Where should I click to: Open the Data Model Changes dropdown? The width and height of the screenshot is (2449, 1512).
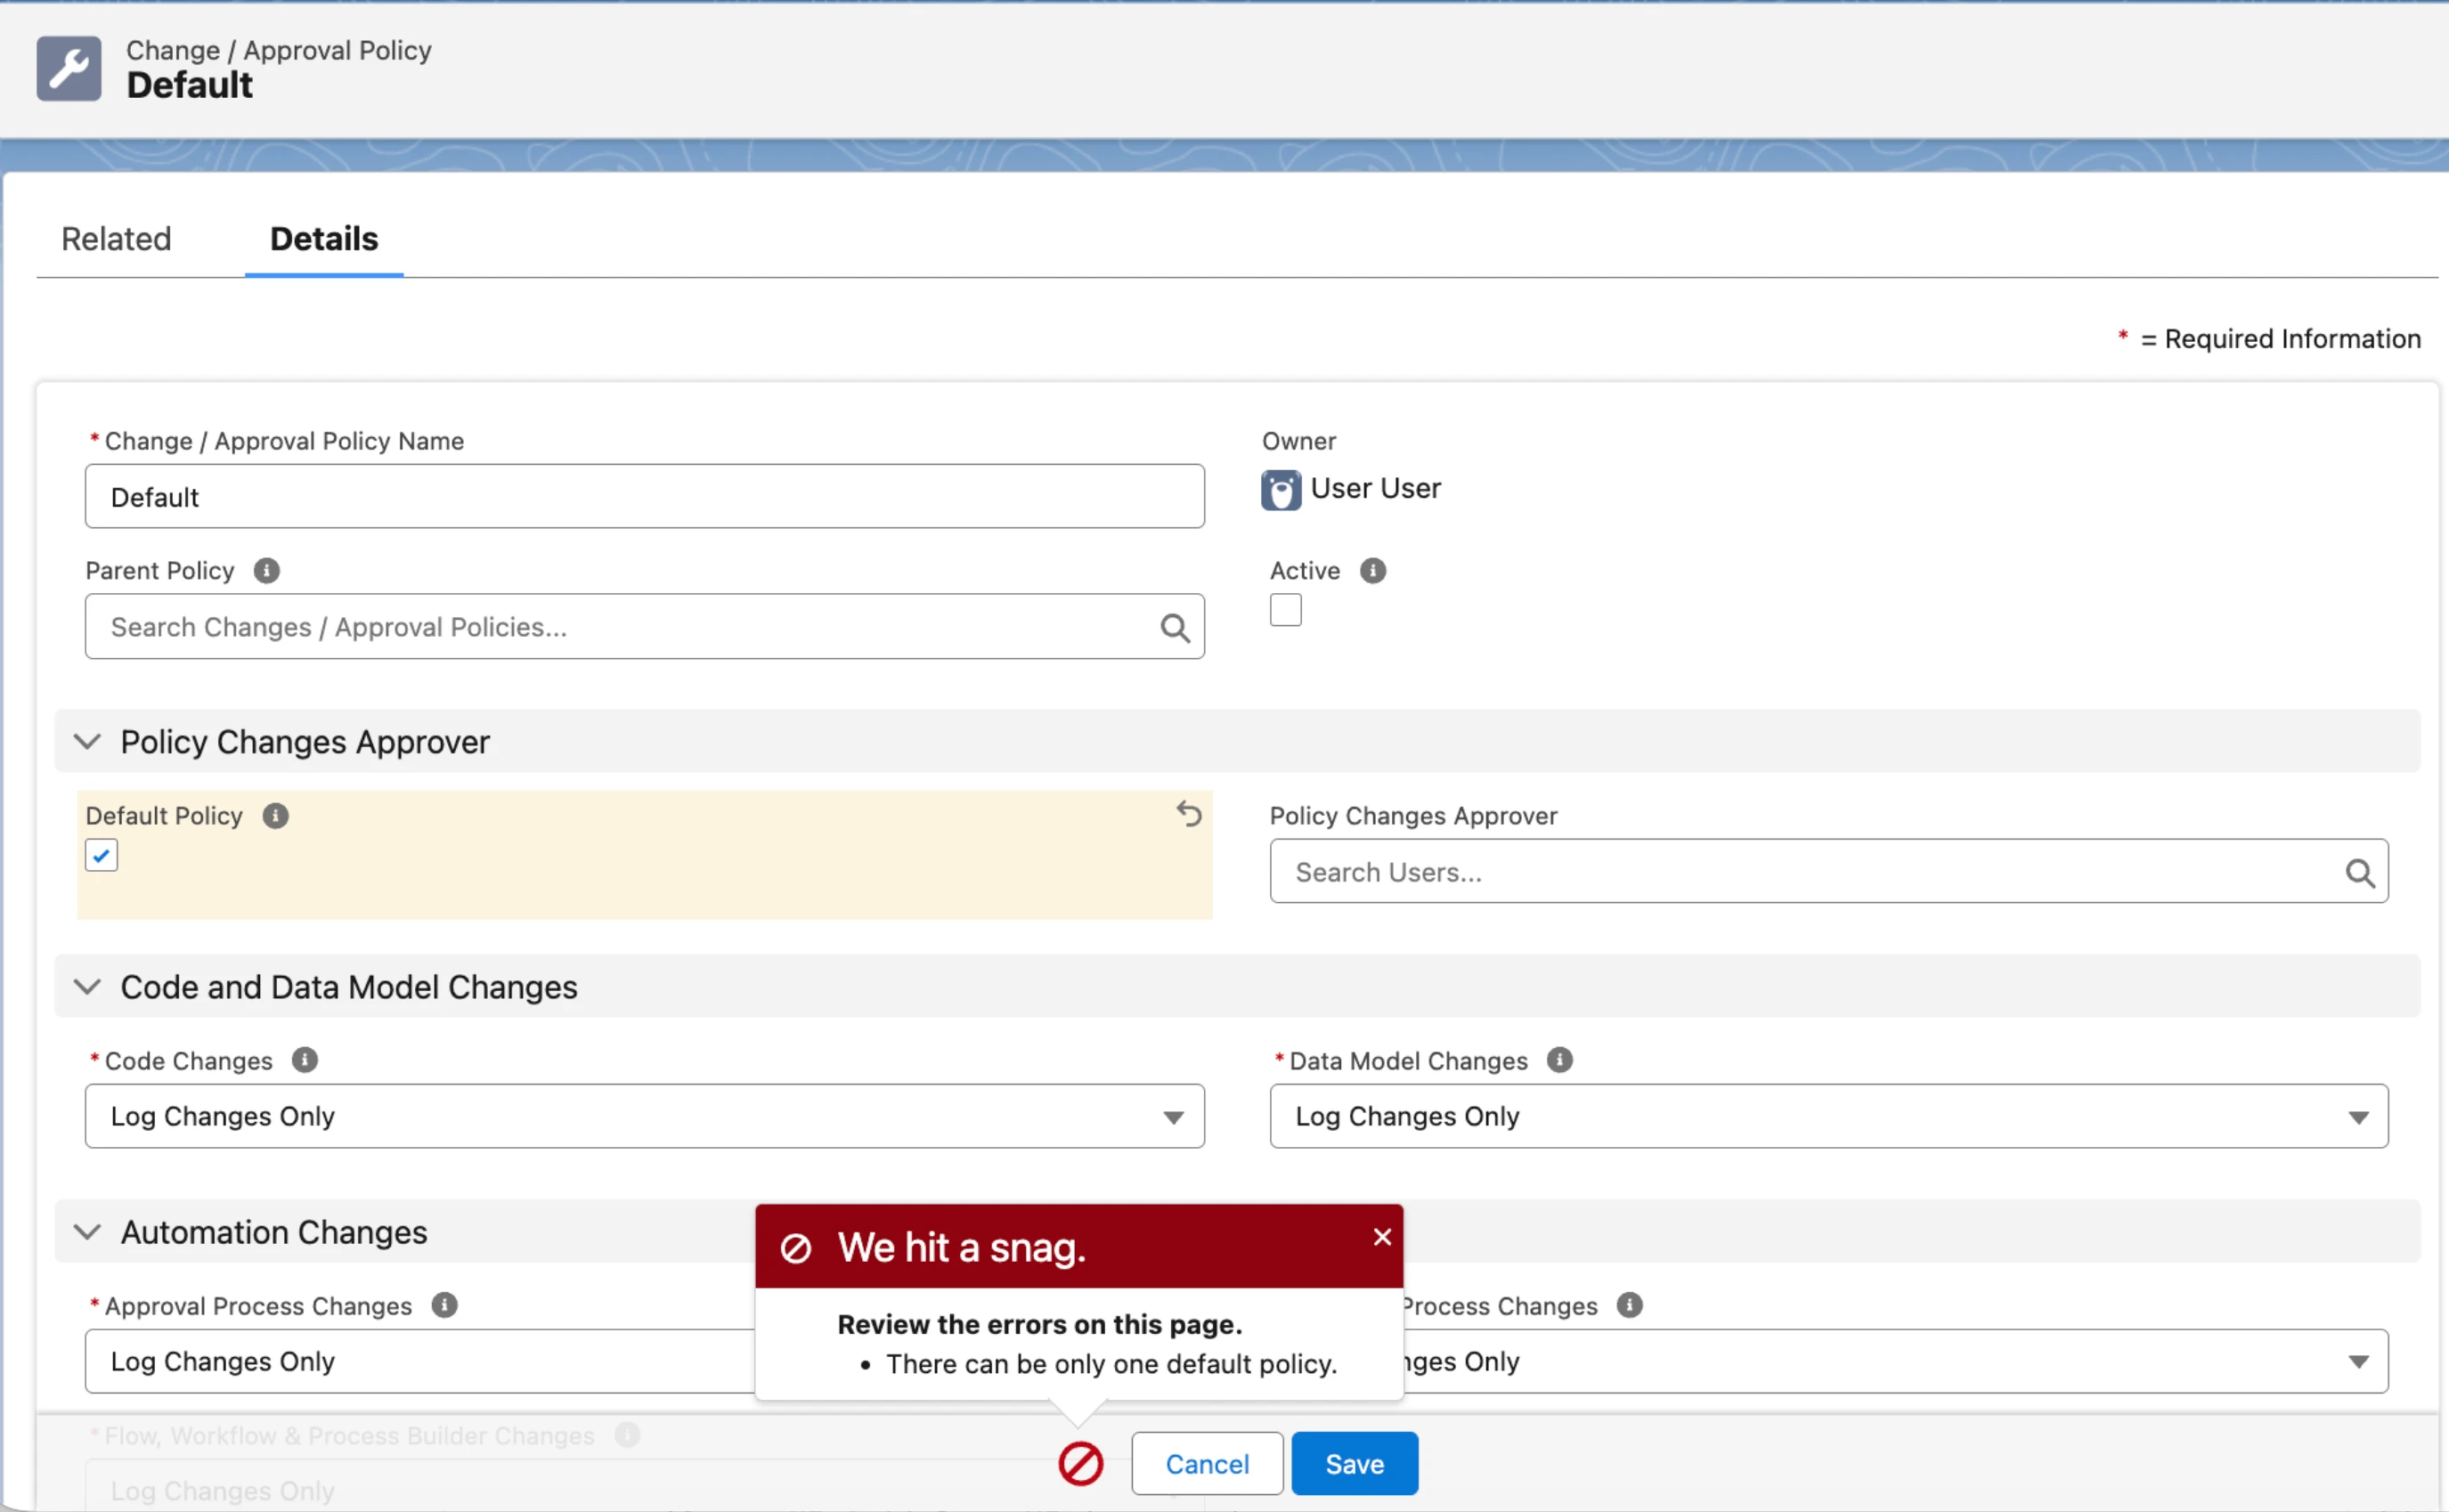tap(1829, 1117)
